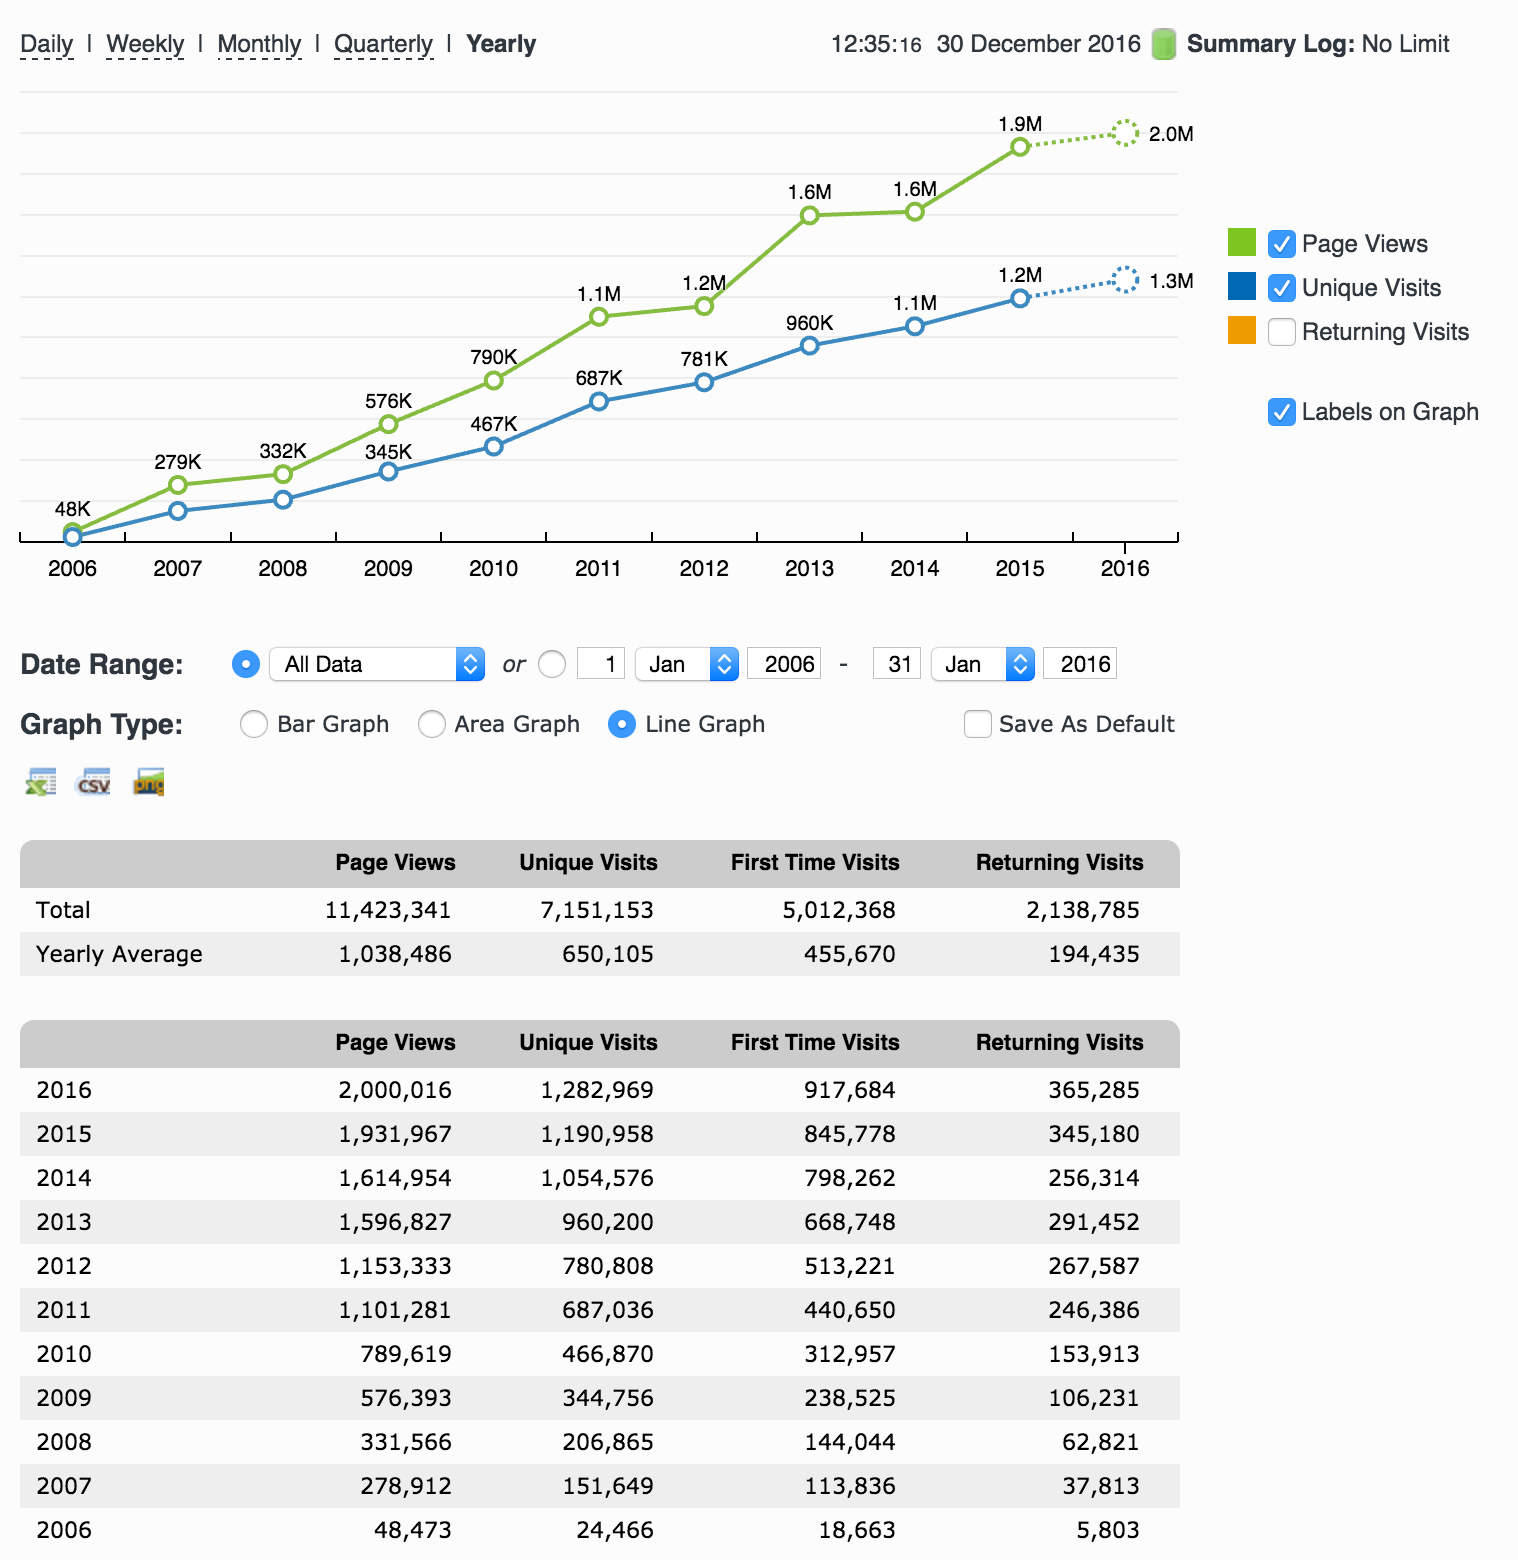Viewport: 1518px width, 1560px height.
Task: Click the CSV export icon
Action: point(94,782)
